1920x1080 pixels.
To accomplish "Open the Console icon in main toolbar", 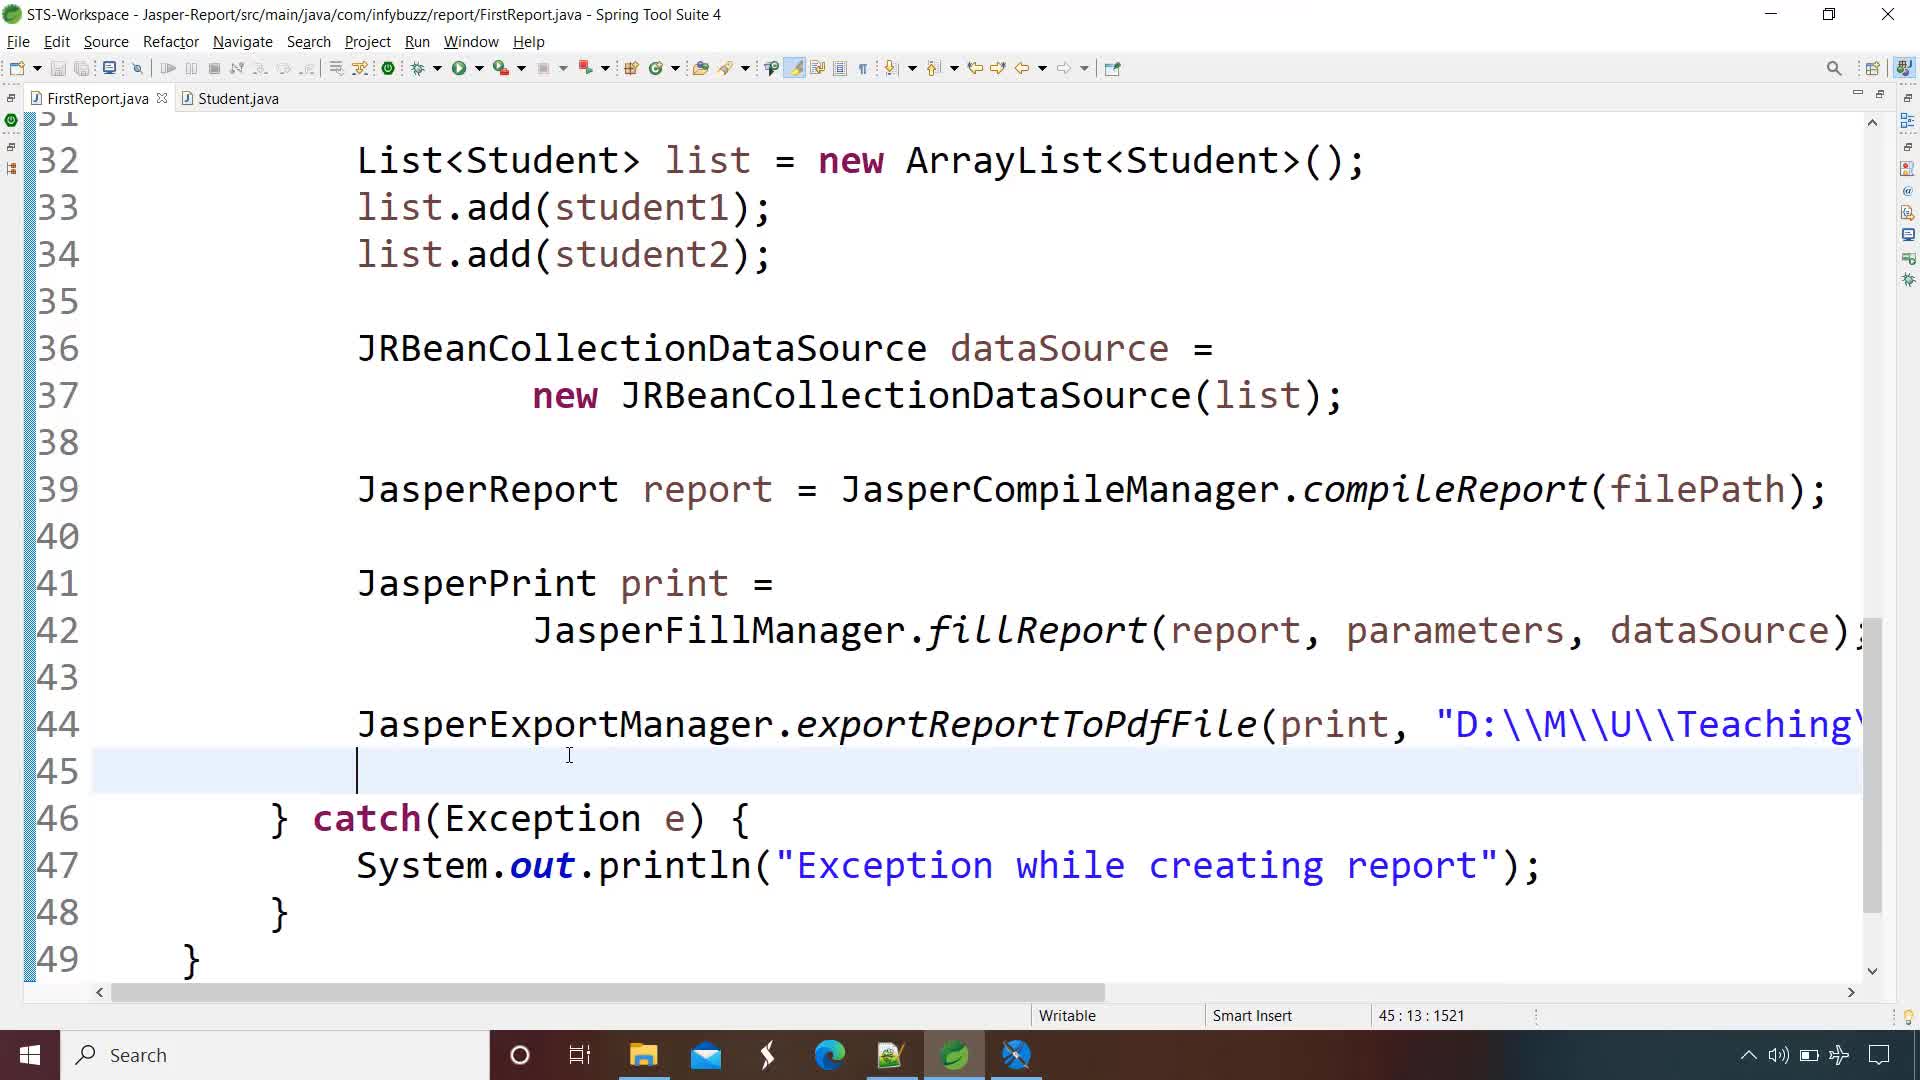I will click(x=110, y=68).
